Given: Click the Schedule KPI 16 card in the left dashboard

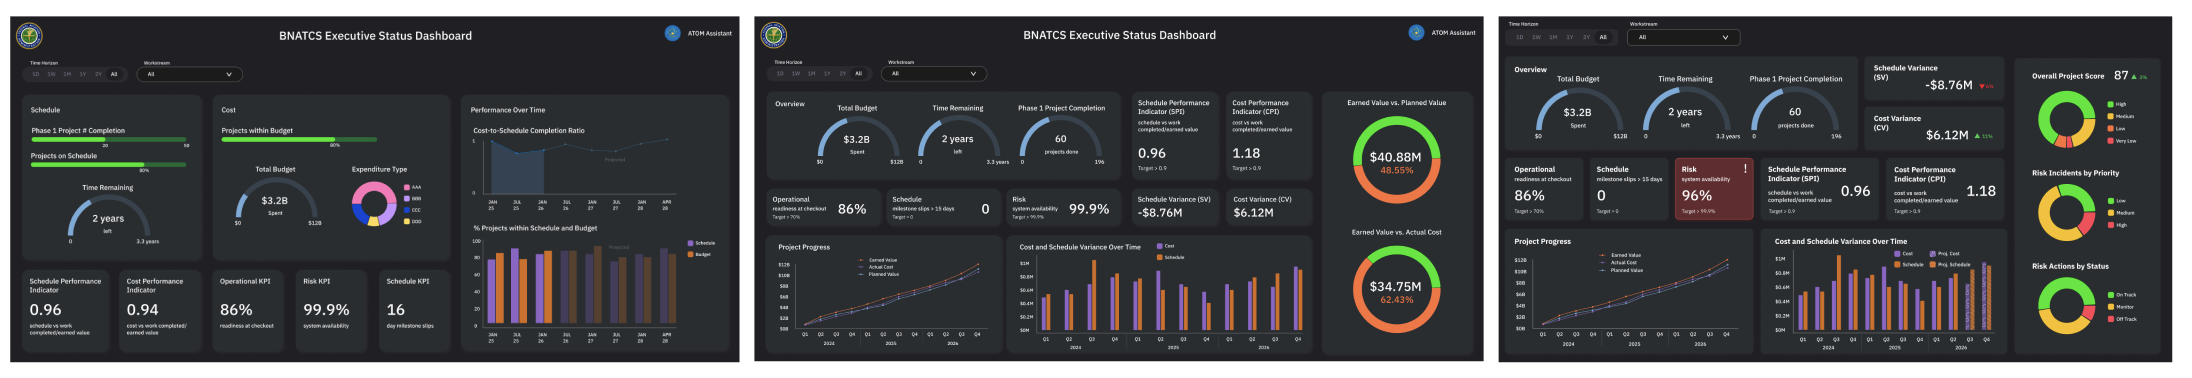Looking at the screenshot, I should [415, 311].
